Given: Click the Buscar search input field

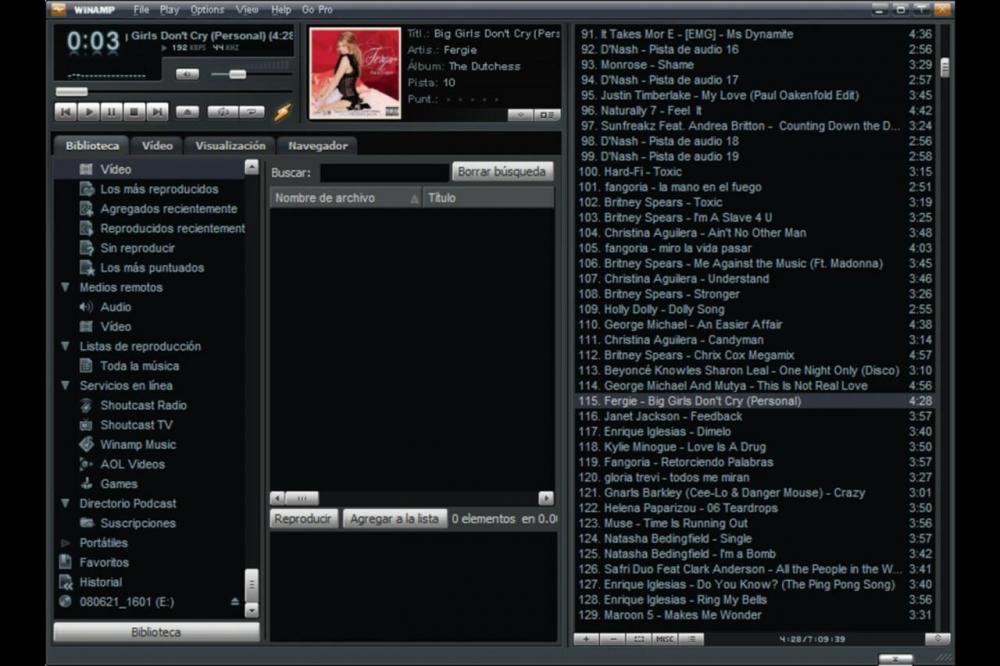Looking at the screenshot, I should [383, 172].
